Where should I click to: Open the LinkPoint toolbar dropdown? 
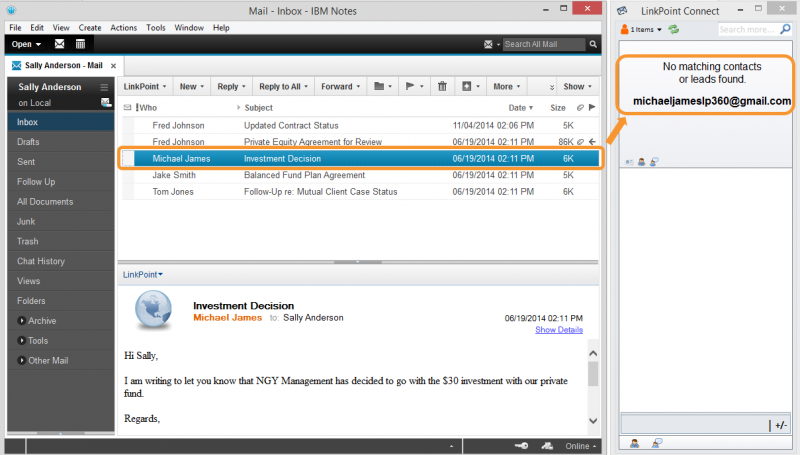pos(145,87)
